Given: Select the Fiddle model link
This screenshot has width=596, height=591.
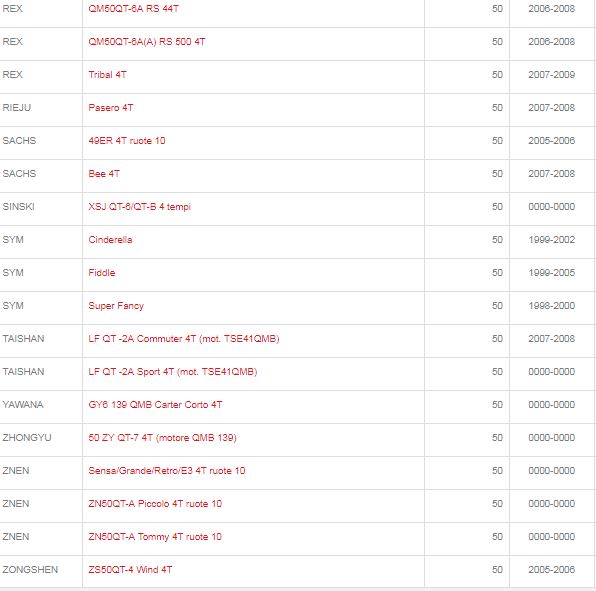Looking at the screenshot, I should pos(101,273).
